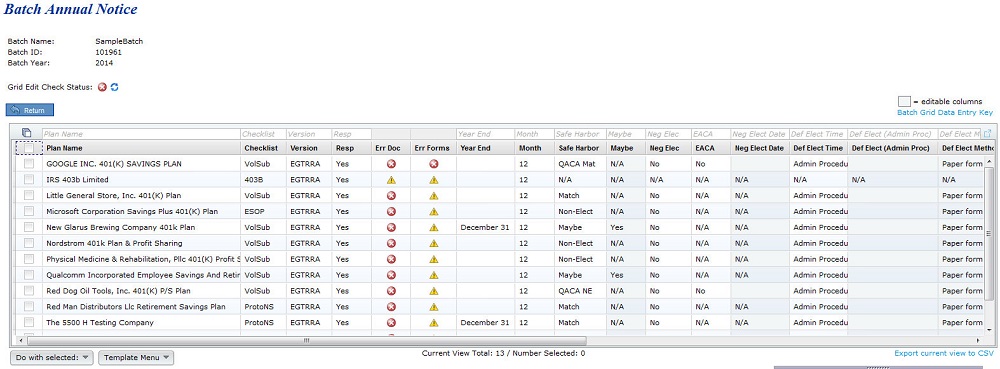This screenshot has width=1000, height=369.
Task: Click the Checklist filter field
Action: (x=263, y=134)
